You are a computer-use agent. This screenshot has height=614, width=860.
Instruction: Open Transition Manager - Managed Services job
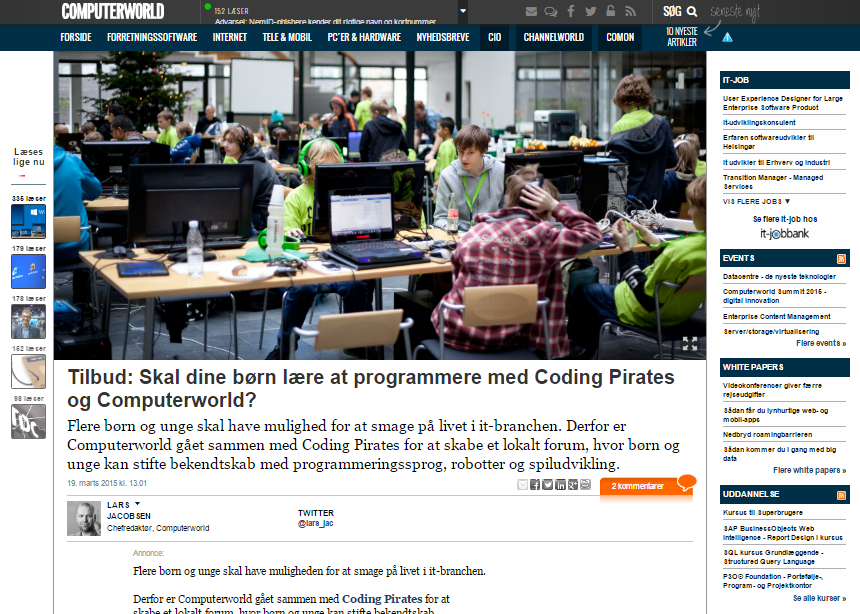tap(773, 182)
